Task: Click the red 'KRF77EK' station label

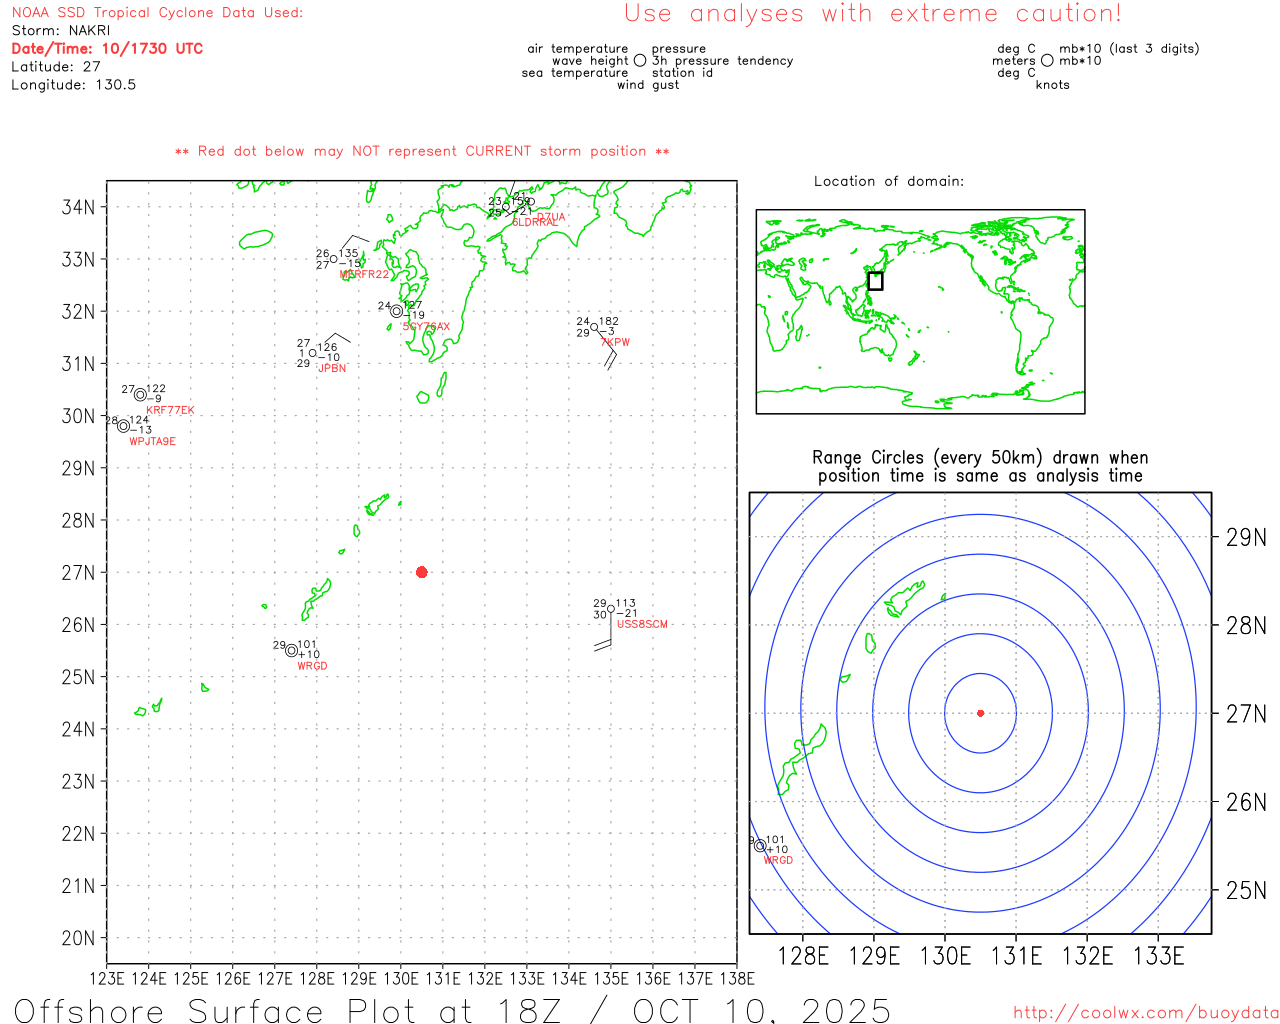Action: coord(170,410)
